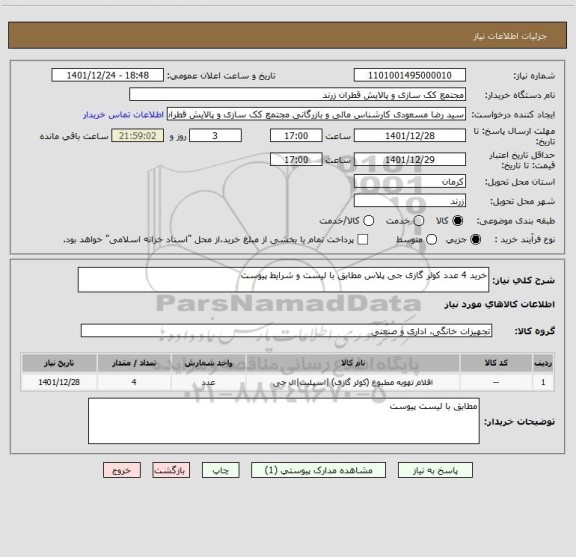Click the پاسخ به نیاز button
Image resolution: width=576 pixels, height=557 pixels.
click(x=435, y=470)
